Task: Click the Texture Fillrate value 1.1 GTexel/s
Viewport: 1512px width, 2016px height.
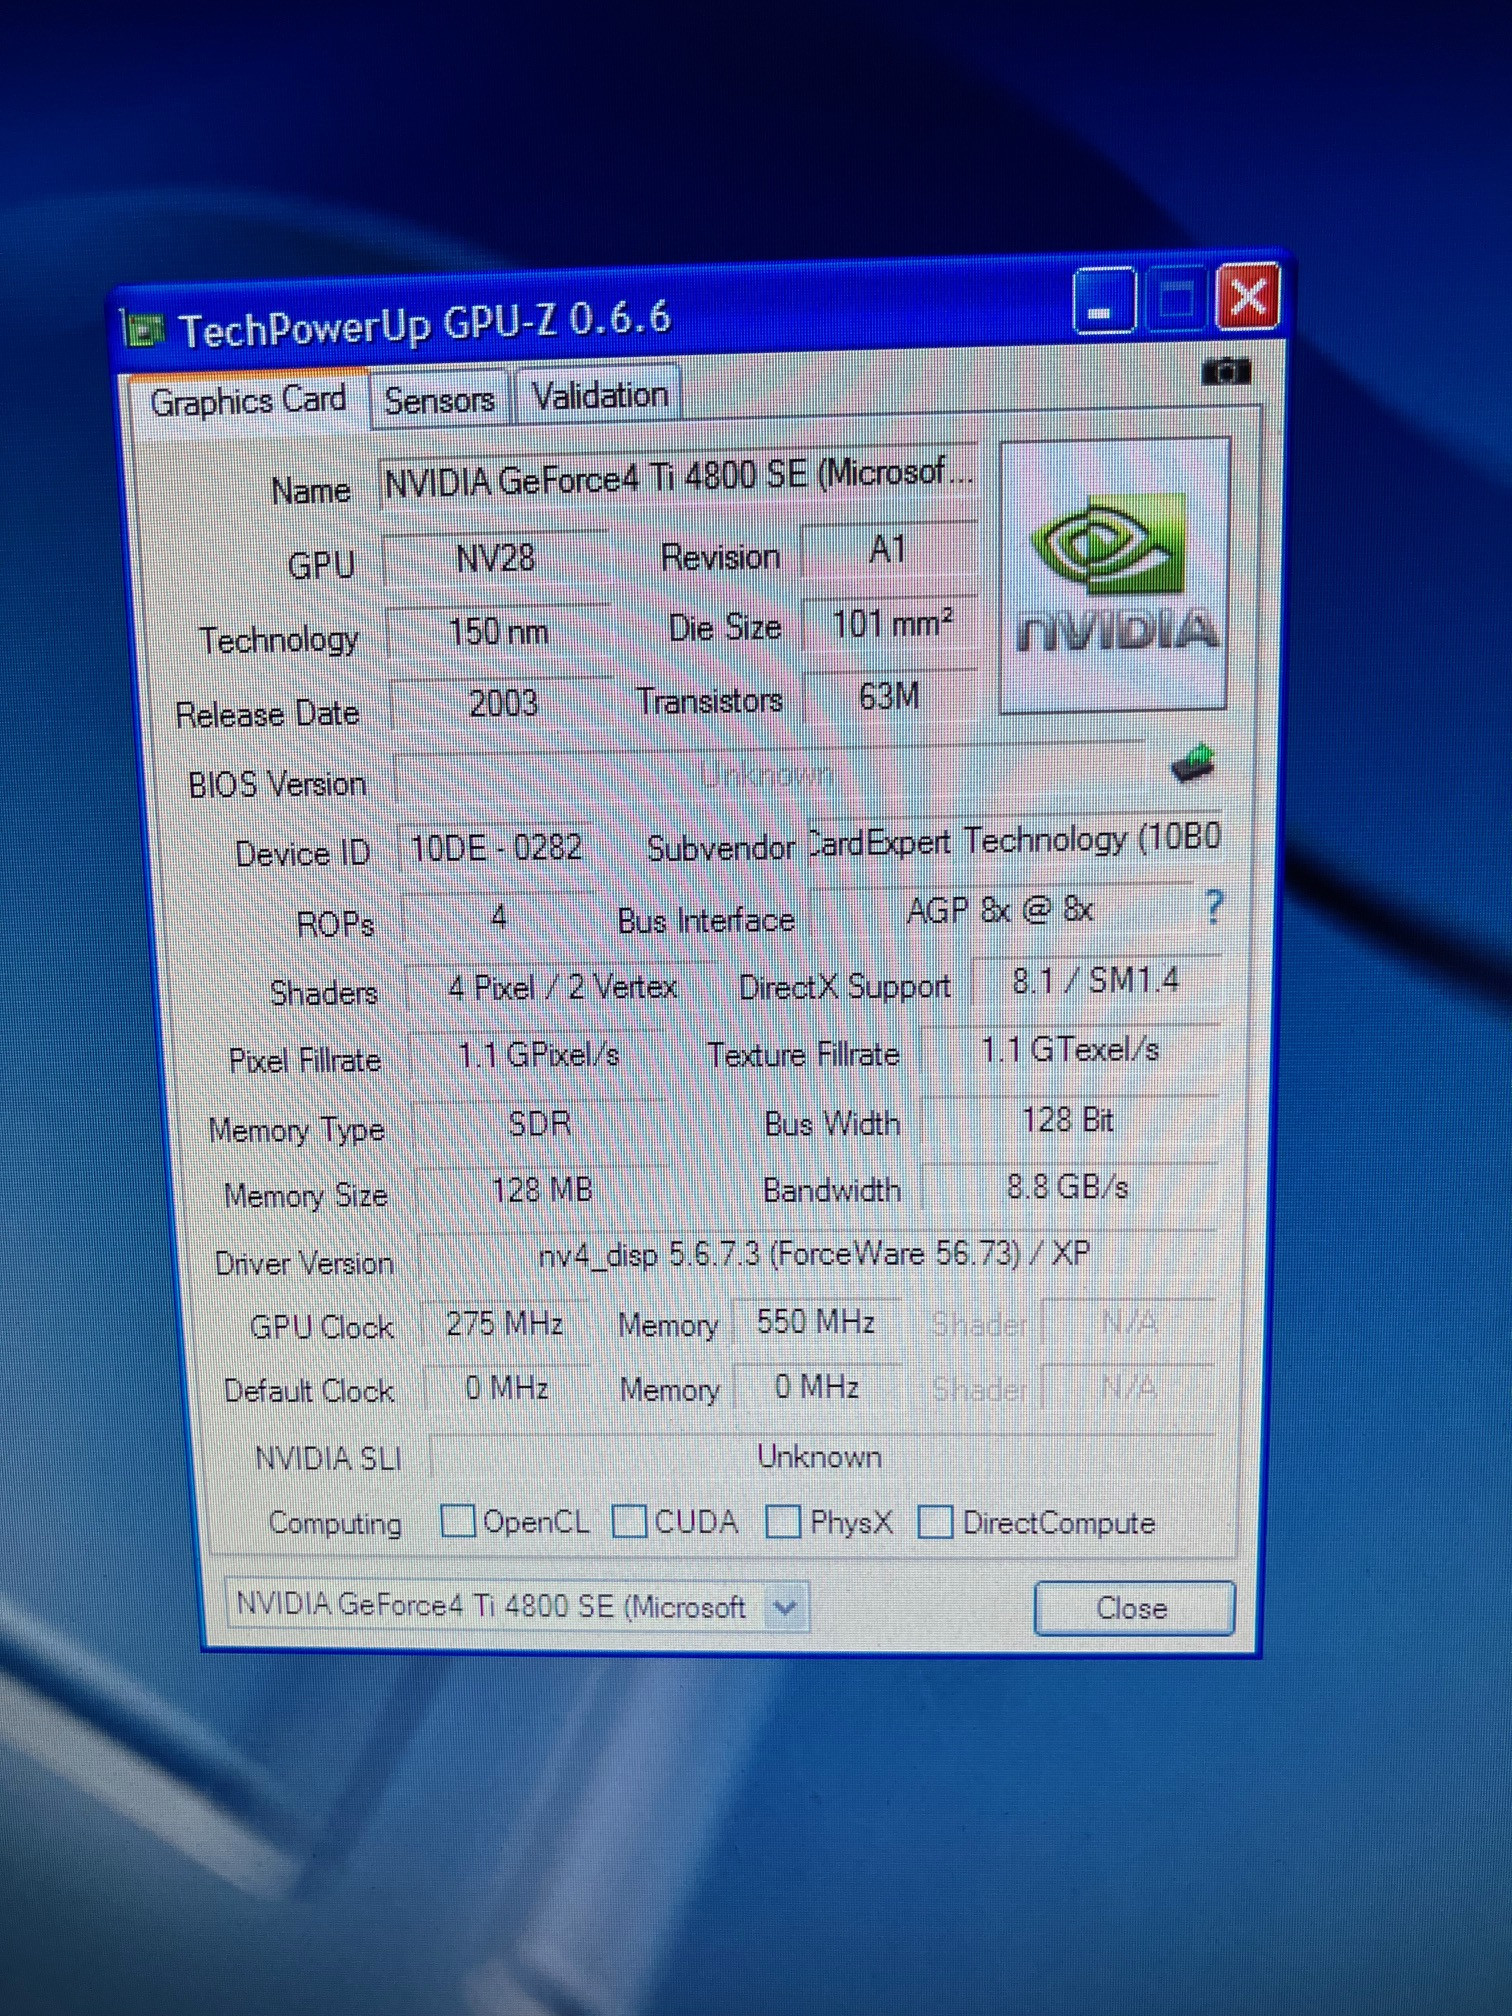Action: click(1070, 1049)
